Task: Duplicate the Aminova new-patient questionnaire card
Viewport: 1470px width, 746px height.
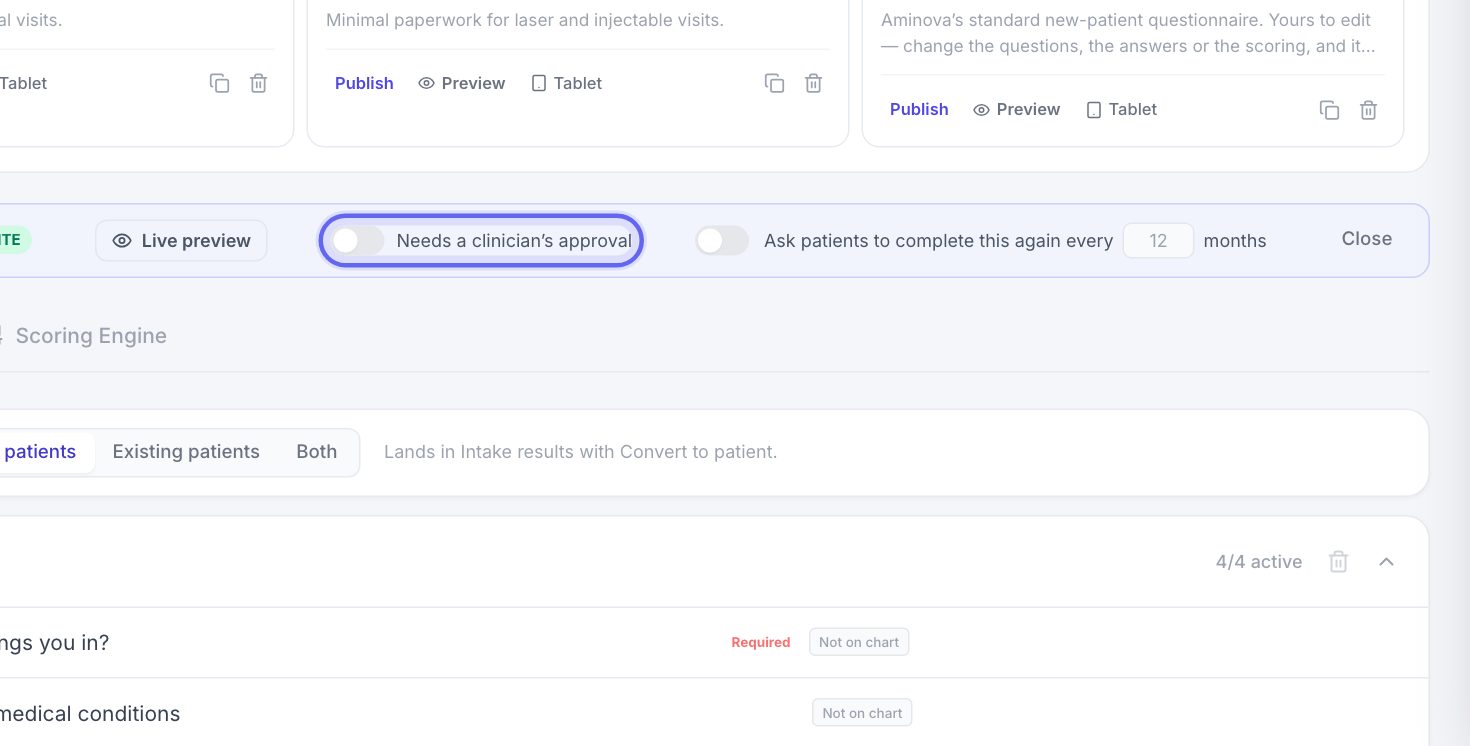Action: pos(1329,110)
